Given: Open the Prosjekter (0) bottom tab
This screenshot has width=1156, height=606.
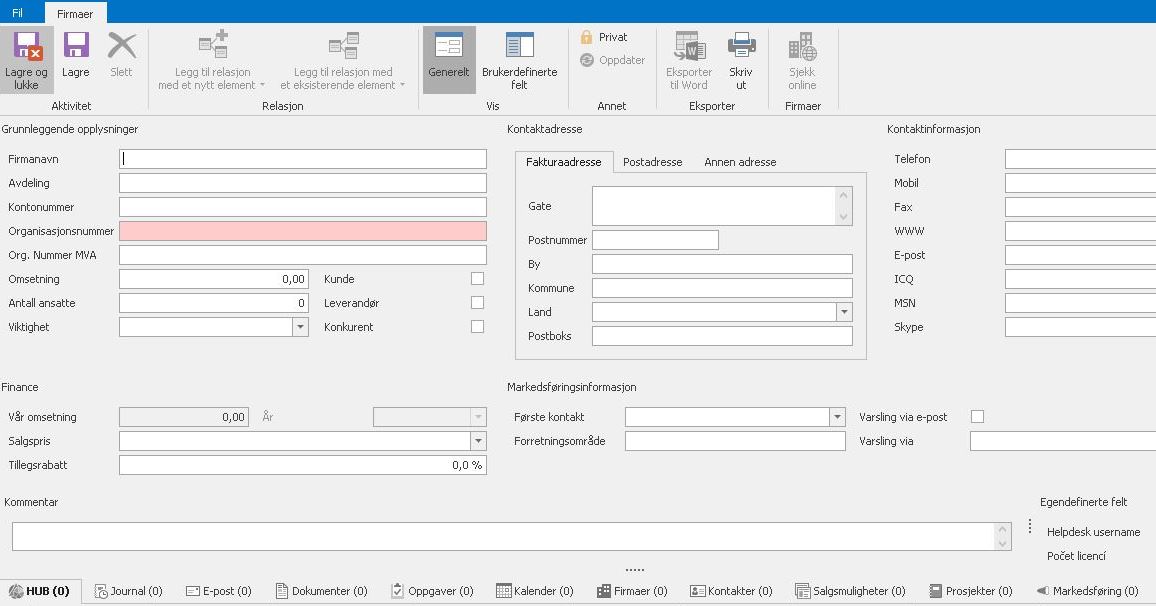Looking at the screenshot, I should click(x=971, y=591).
